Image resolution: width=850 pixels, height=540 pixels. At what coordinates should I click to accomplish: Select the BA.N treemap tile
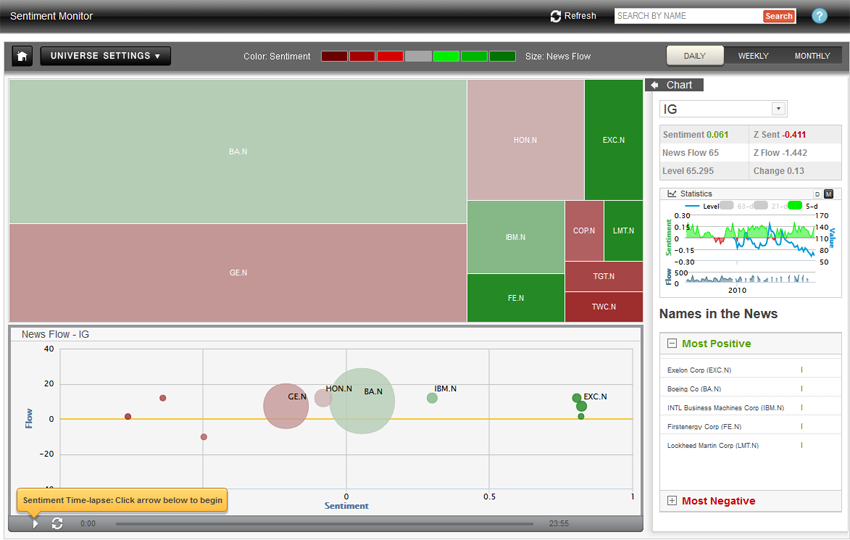coord(238,152)
